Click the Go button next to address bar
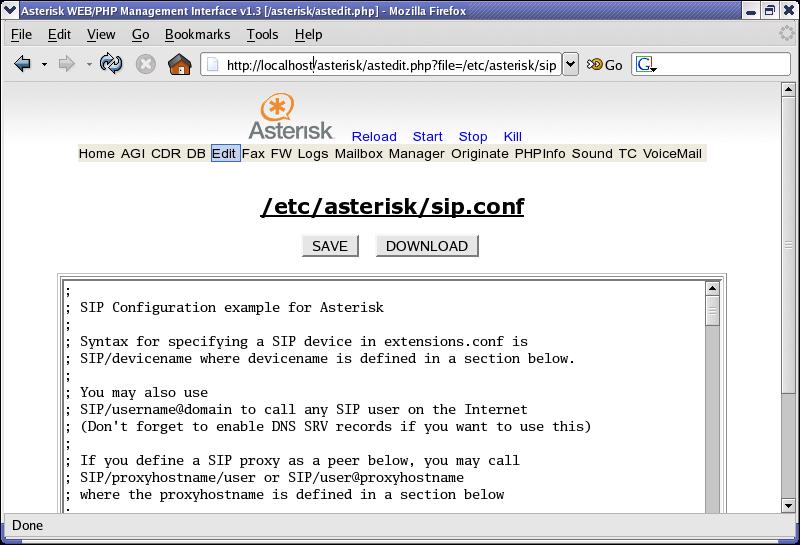The height and width of the screenshot is (545, 800). coord(605,65)
